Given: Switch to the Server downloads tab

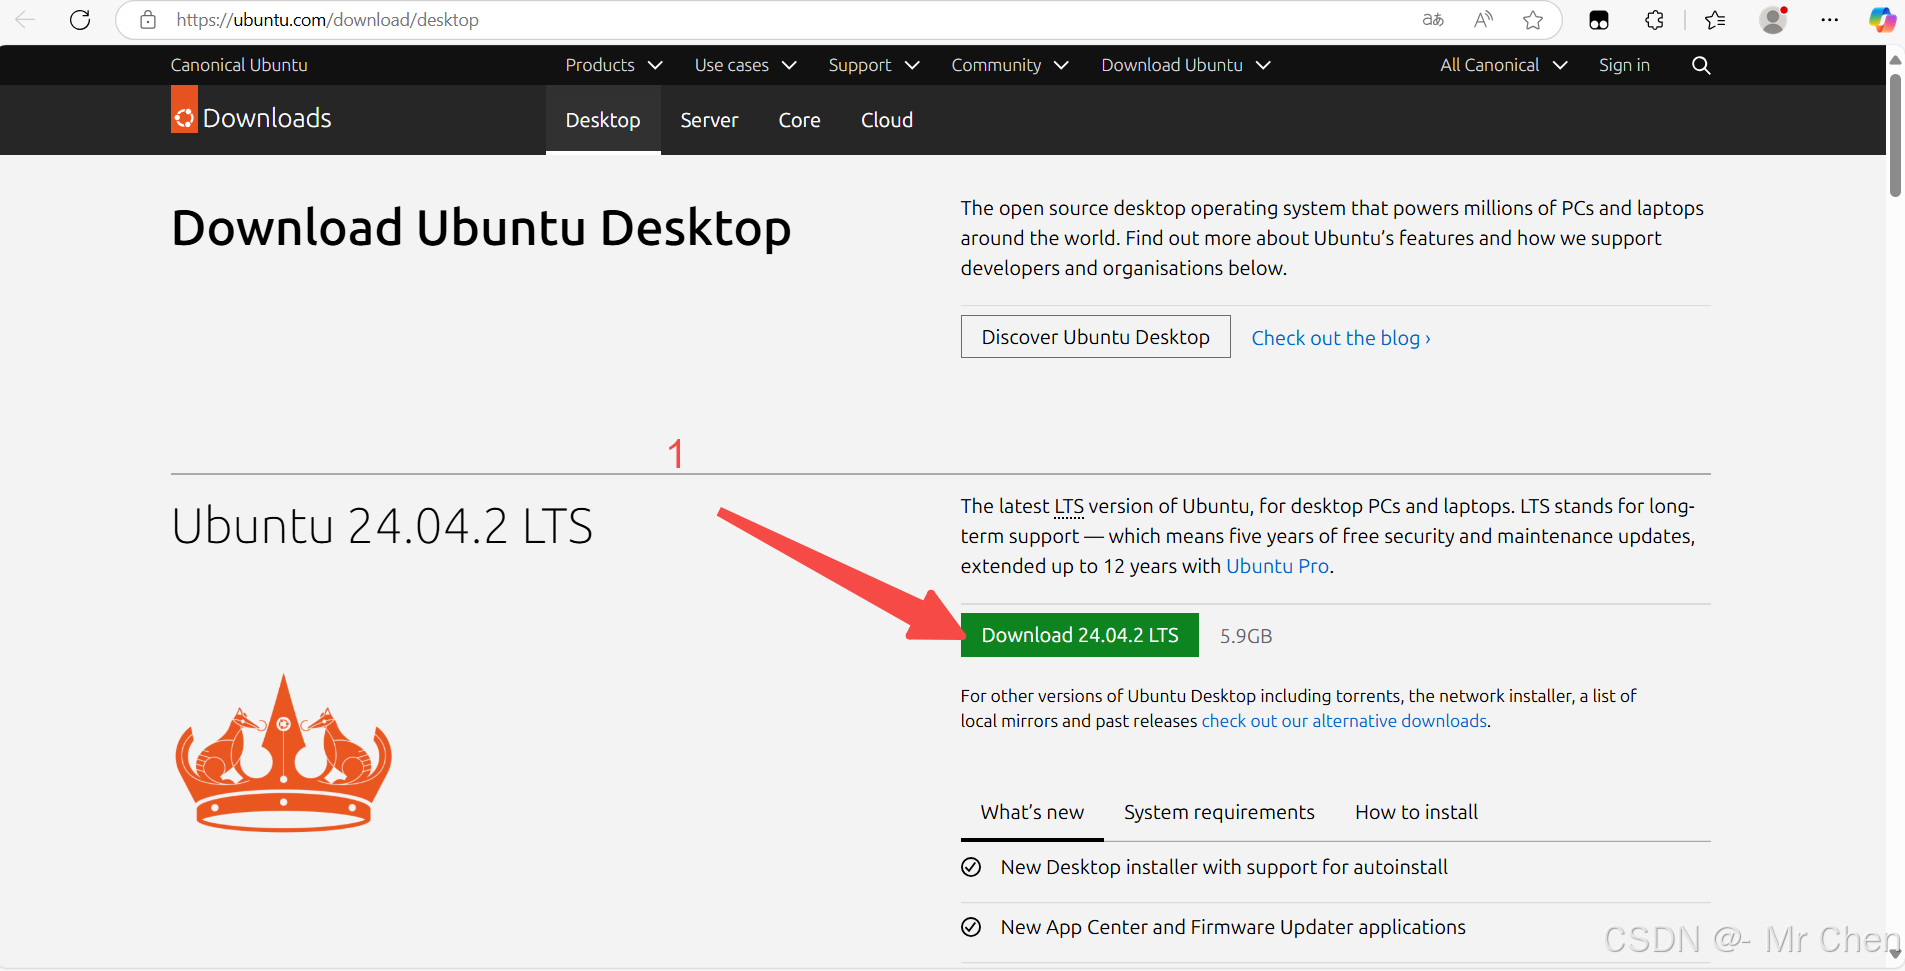Looking at the screenshot, I should point(709,120).
